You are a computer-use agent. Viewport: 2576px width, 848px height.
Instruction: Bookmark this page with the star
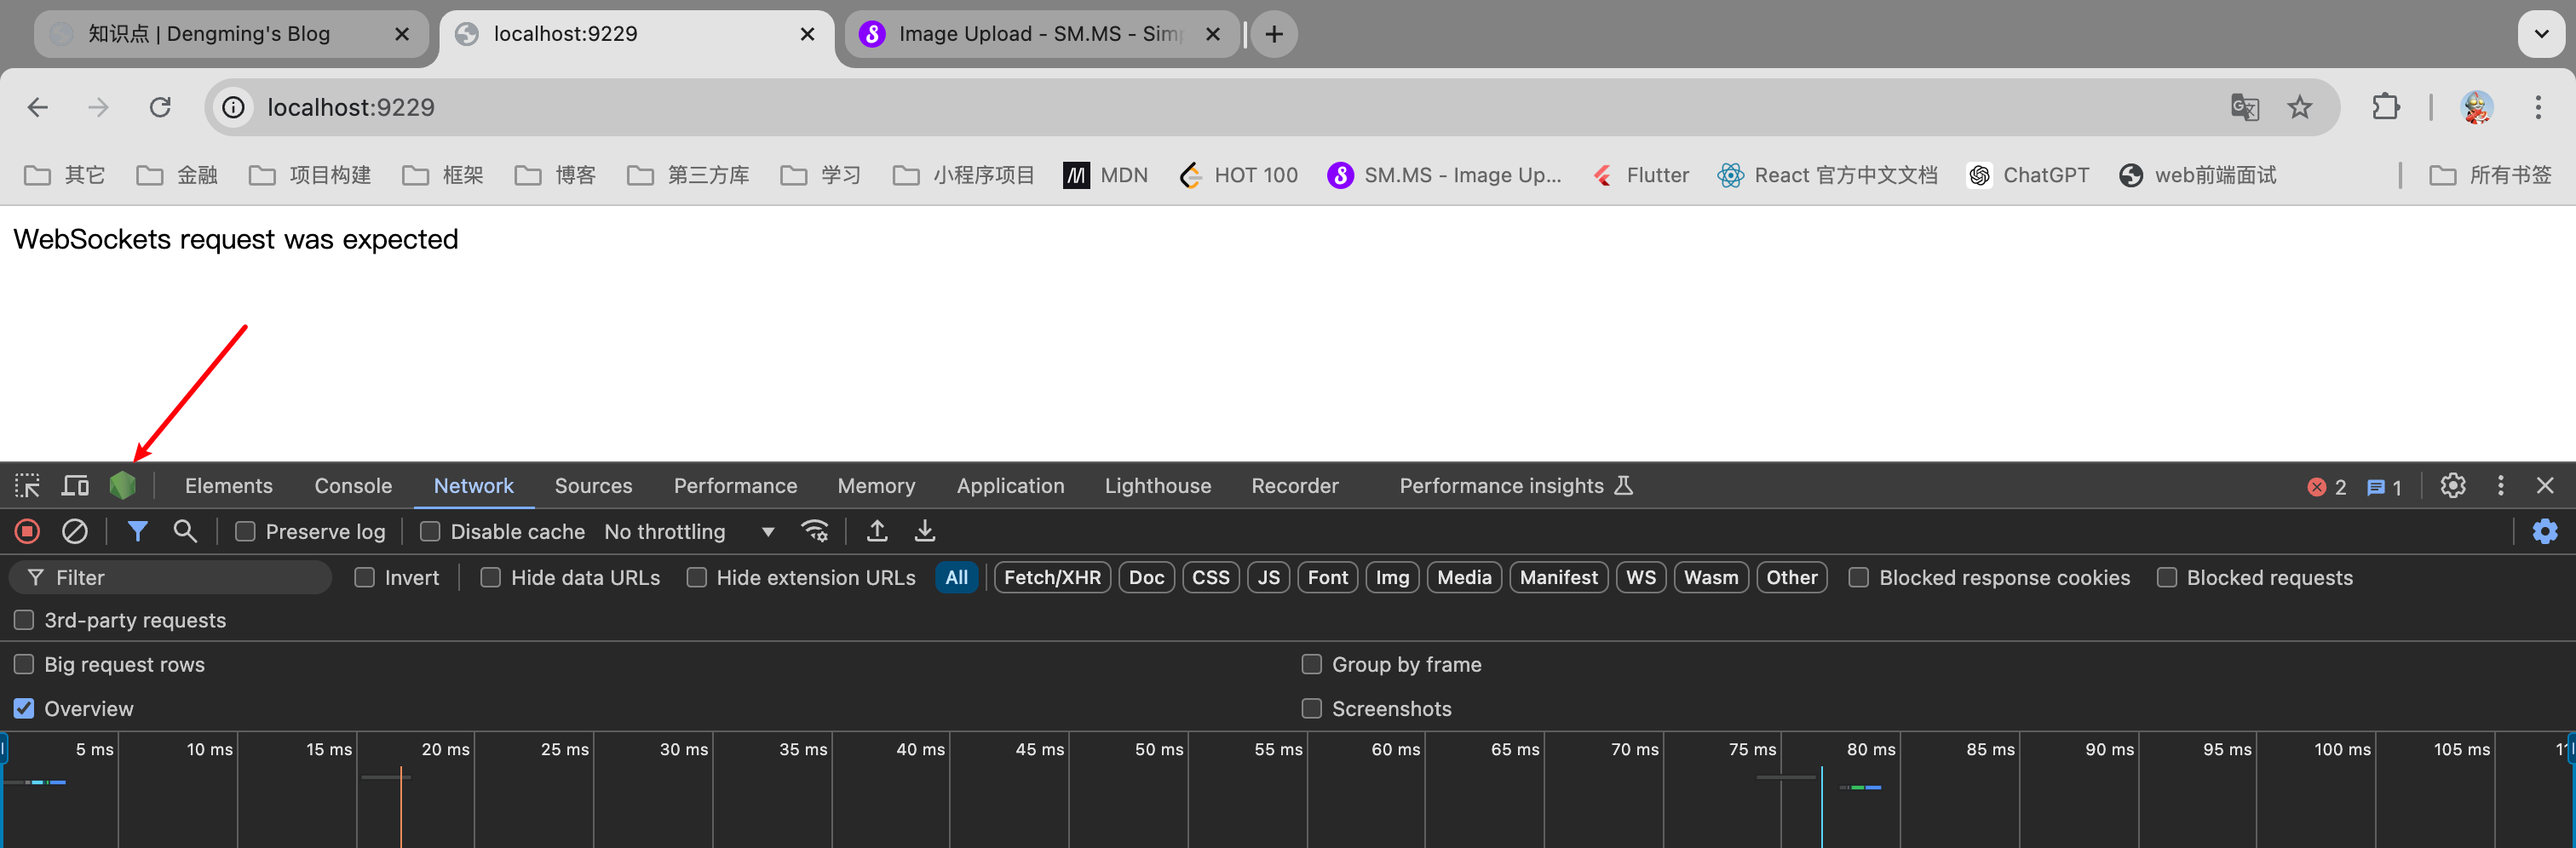pos(2300,107)
